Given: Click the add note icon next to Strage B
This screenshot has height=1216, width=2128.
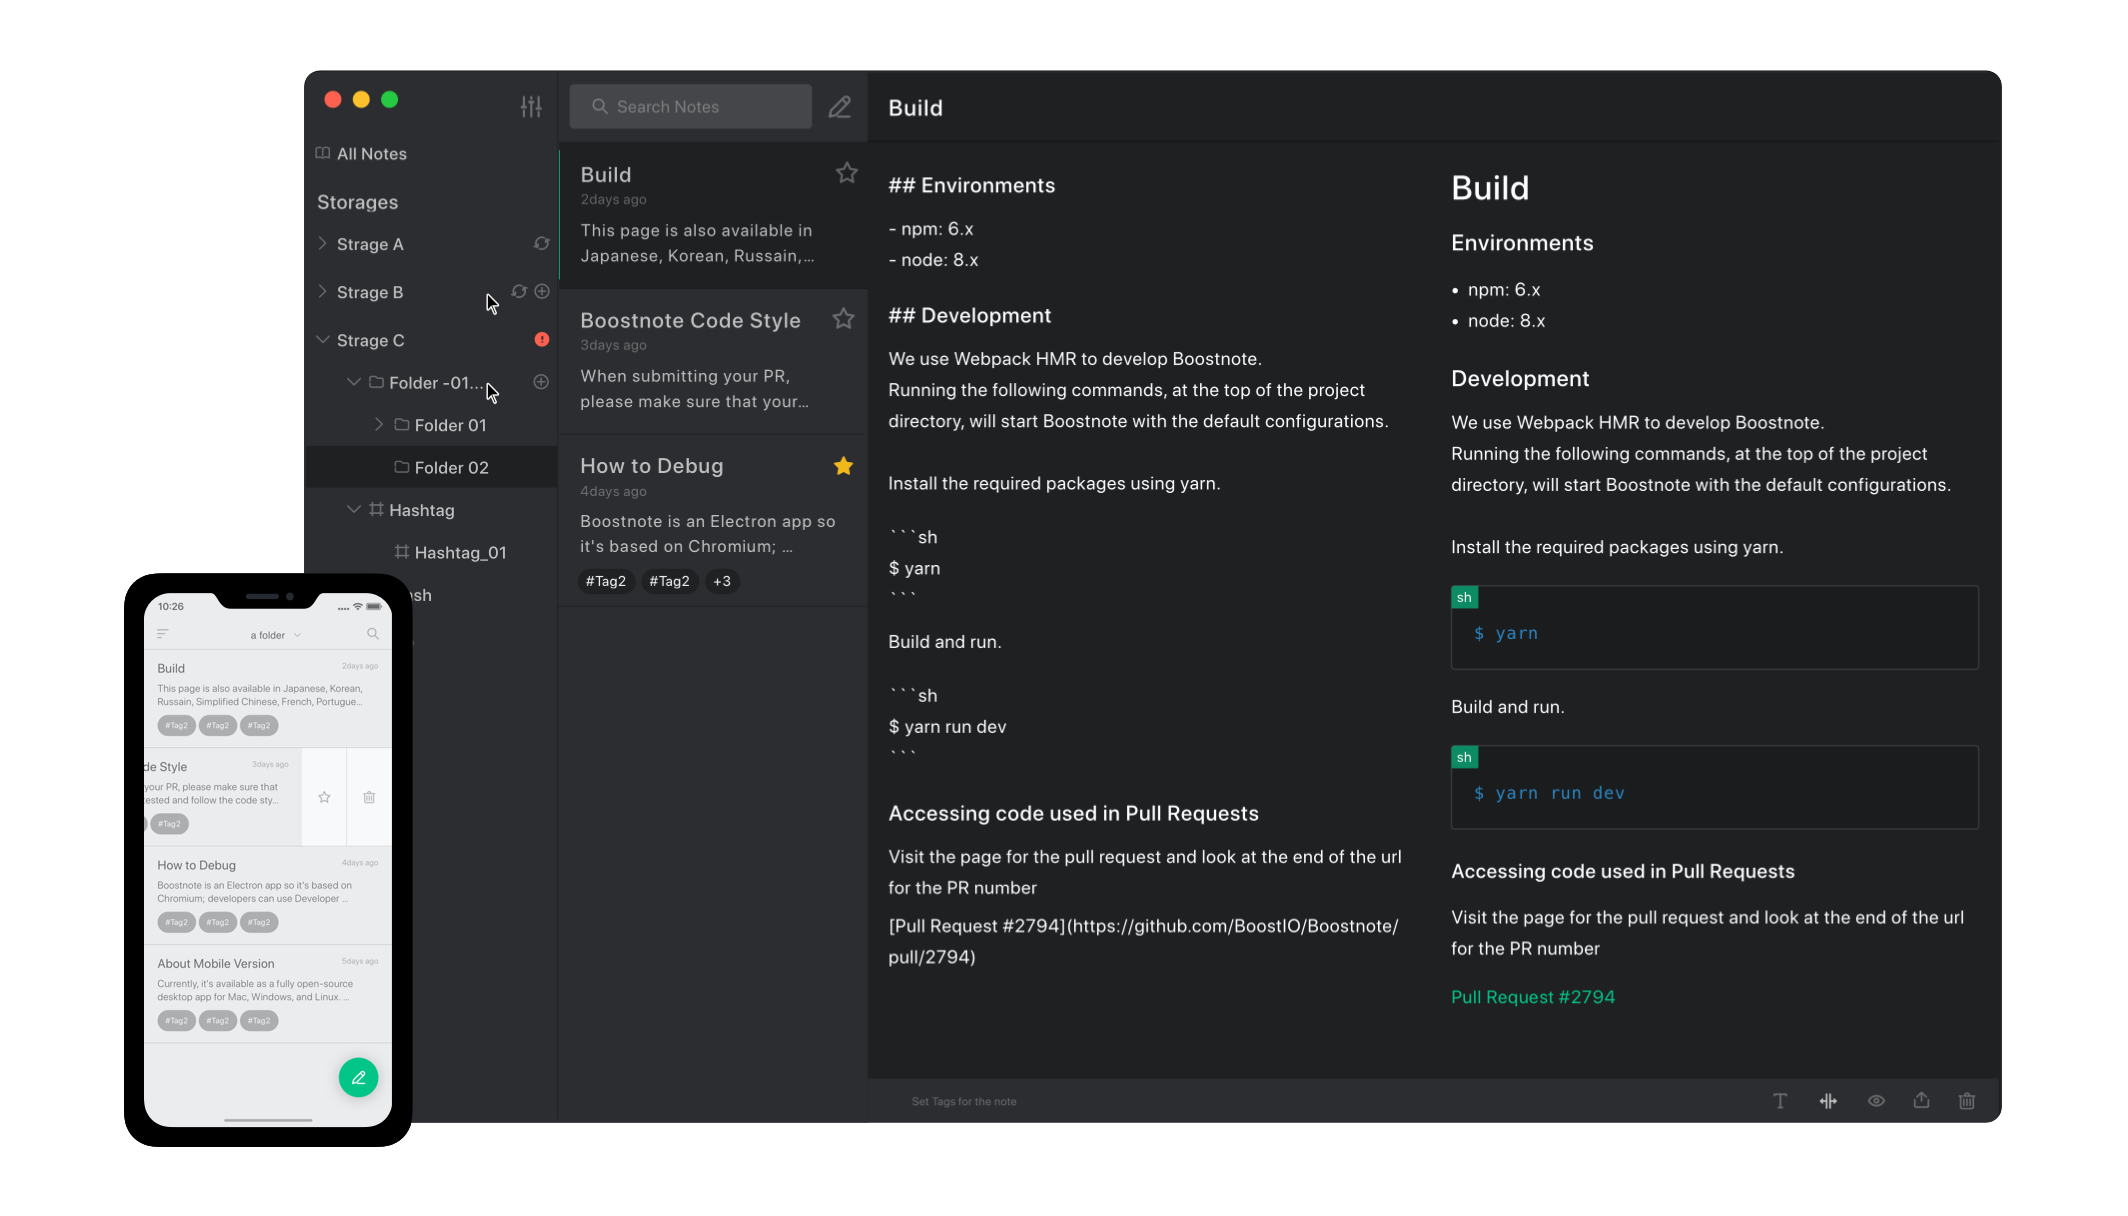Looking at the screenshot, I should 542,291.
